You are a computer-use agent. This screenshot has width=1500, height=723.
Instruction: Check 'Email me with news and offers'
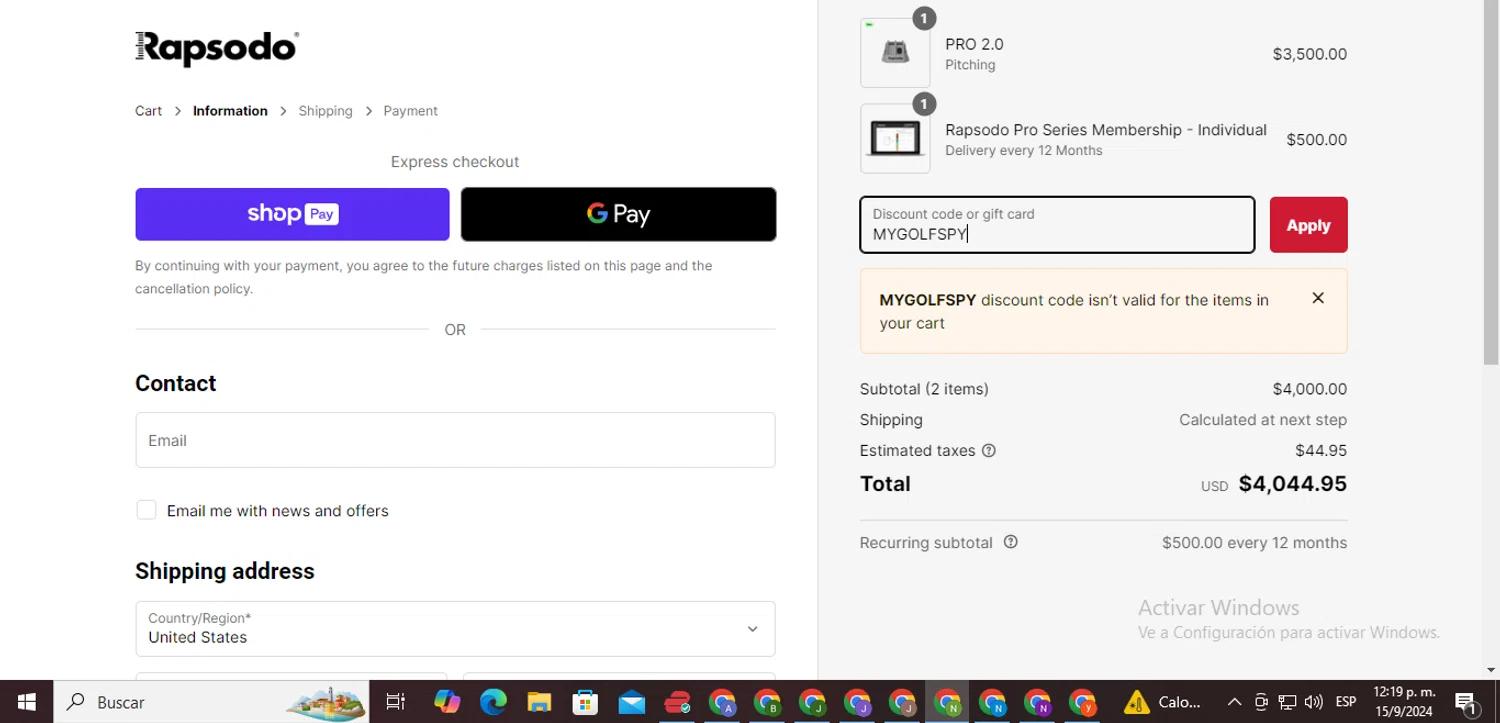(x=146, y=510)
